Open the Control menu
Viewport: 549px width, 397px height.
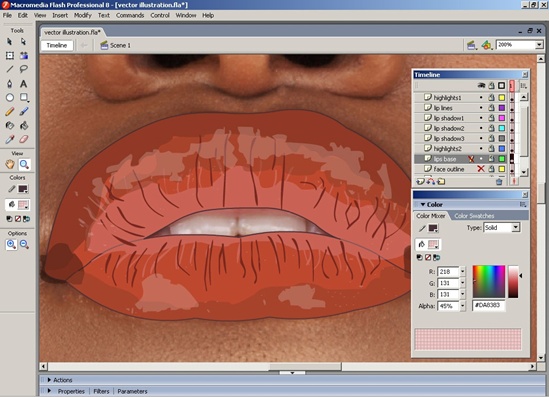click(x=160, y=15)
